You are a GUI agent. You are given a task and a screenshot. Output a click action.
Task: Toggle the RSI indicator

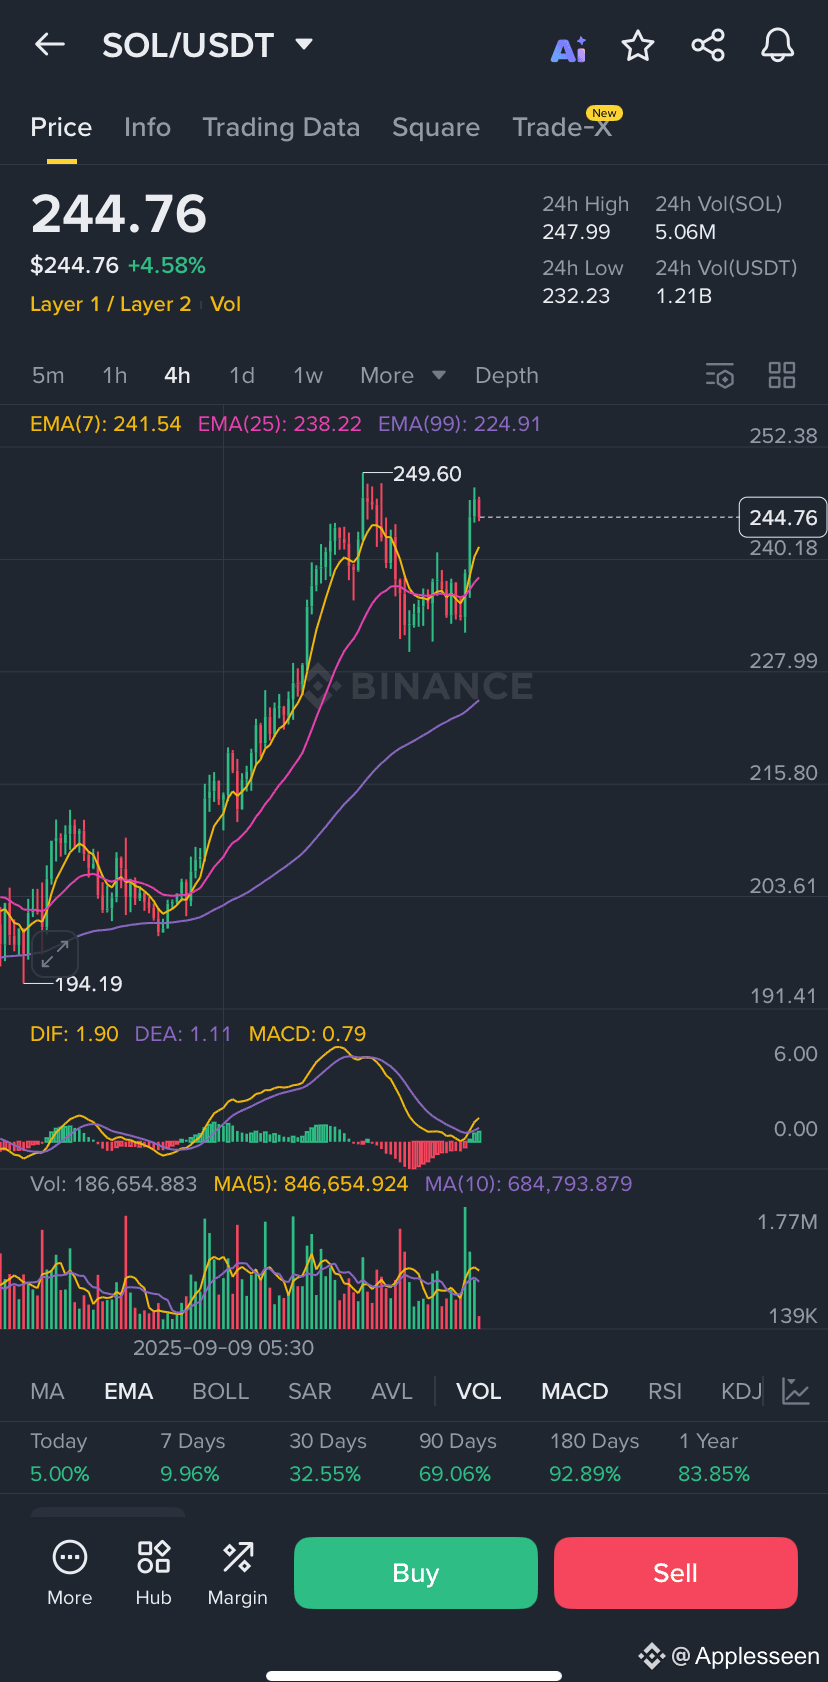665,1391
